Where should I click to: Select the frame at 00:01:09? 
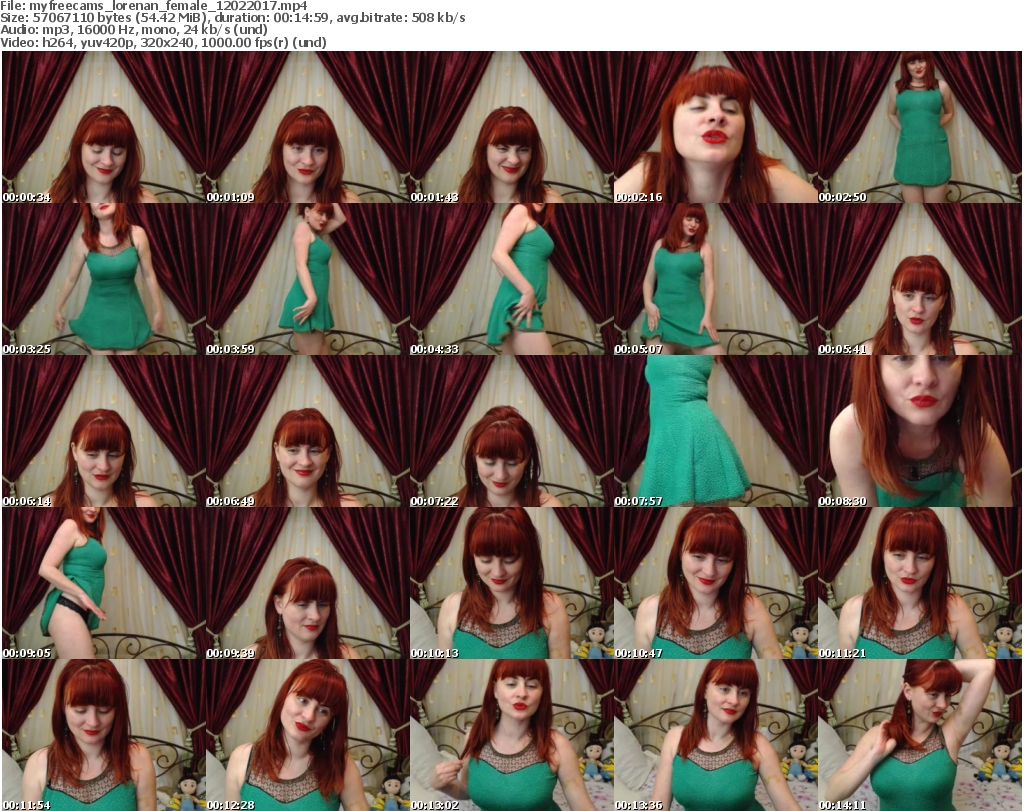pos(307,127)
